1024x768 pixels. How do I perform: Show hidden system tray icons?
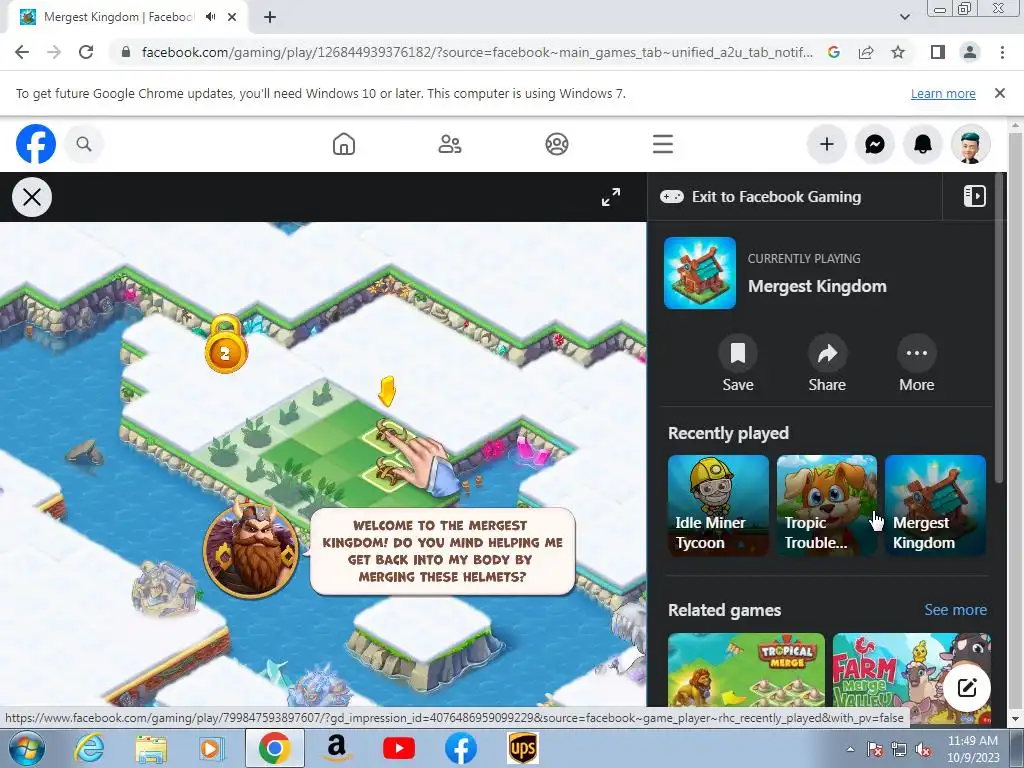tap(850, 749)
